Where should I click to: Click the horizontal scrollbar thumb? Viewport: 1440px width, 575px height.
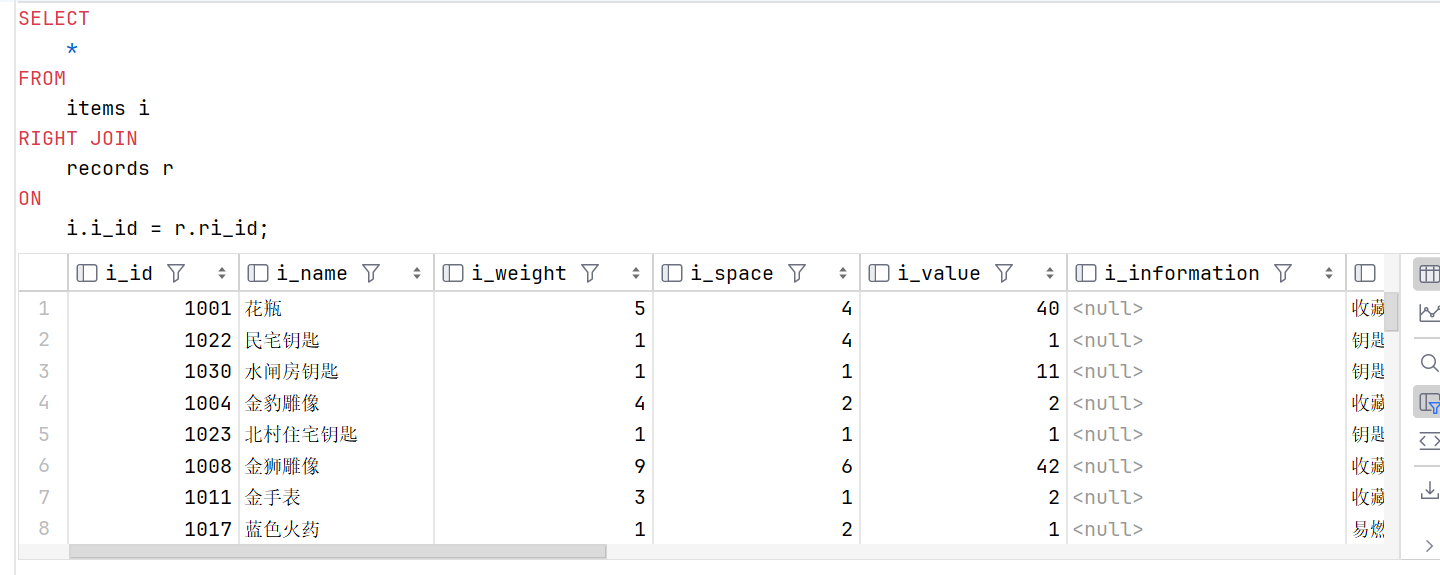click(x=338, y=551)
